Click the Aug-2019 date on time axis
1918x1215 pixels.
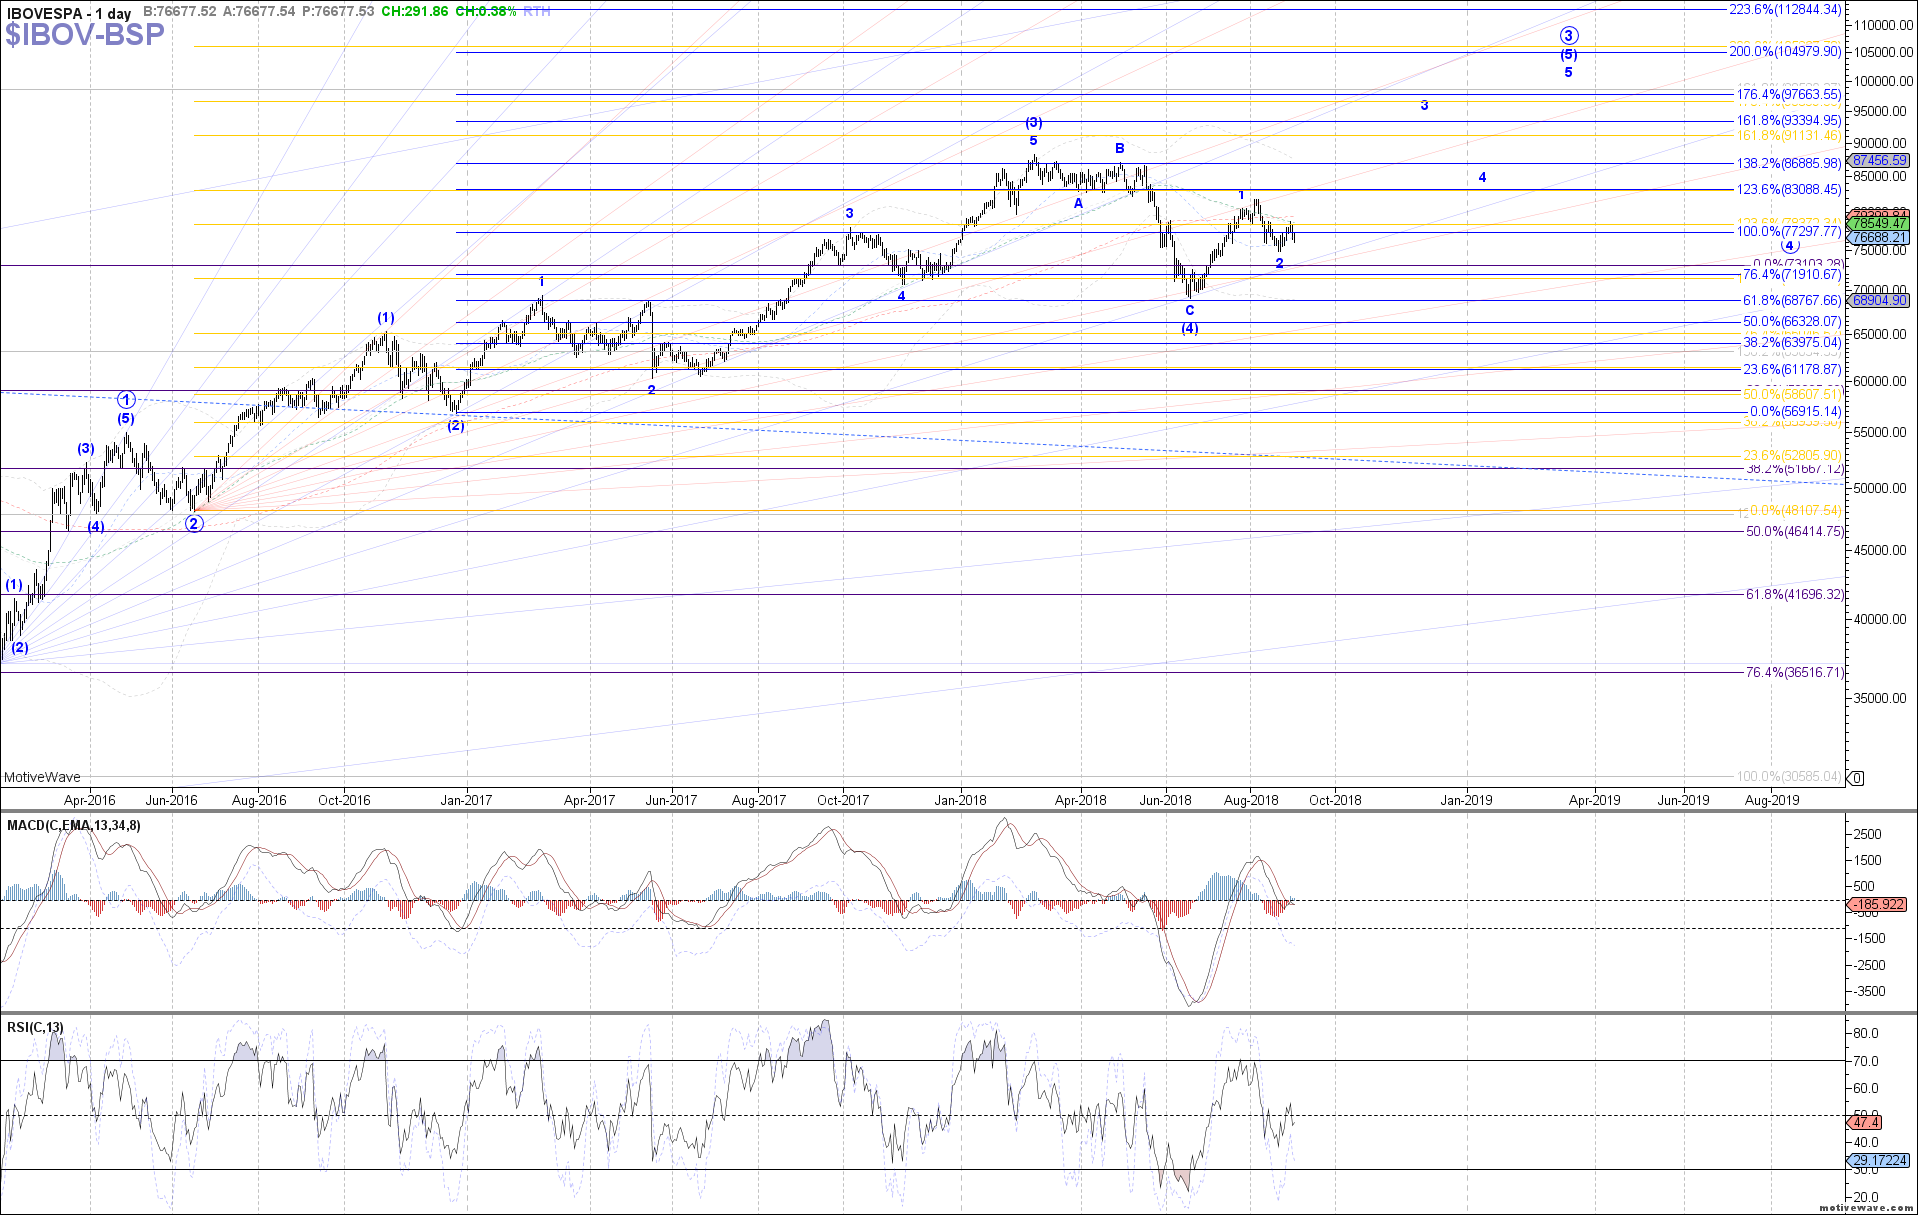tap(1772, 800)
